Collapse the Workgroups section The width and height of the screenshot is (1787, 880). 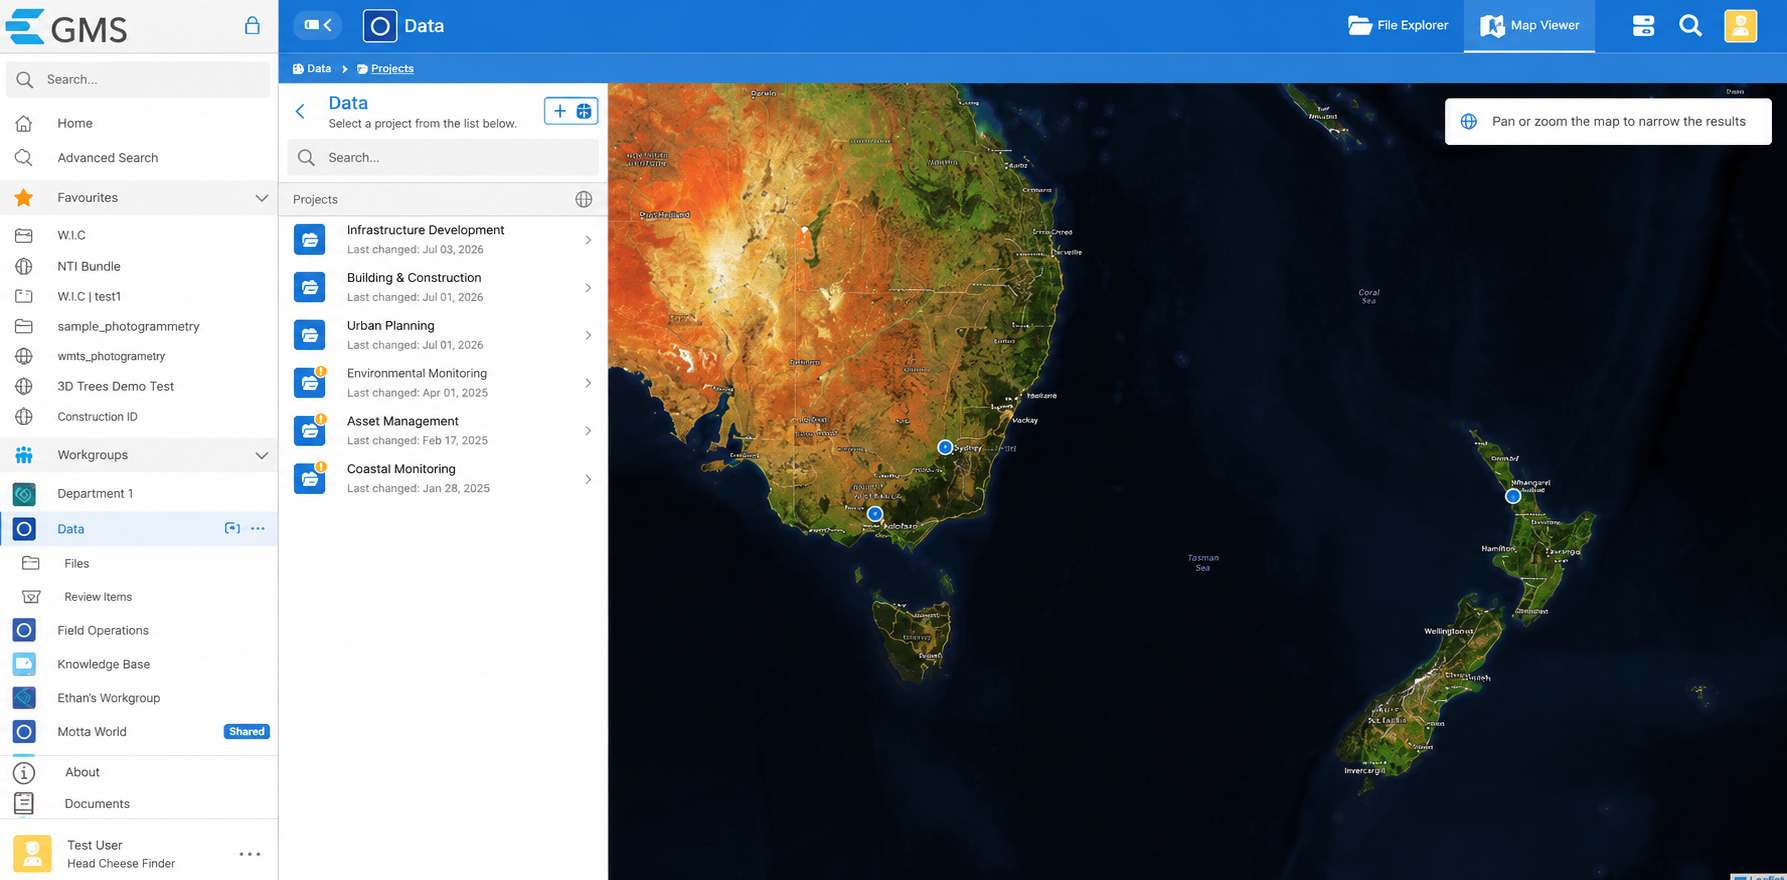261,455
